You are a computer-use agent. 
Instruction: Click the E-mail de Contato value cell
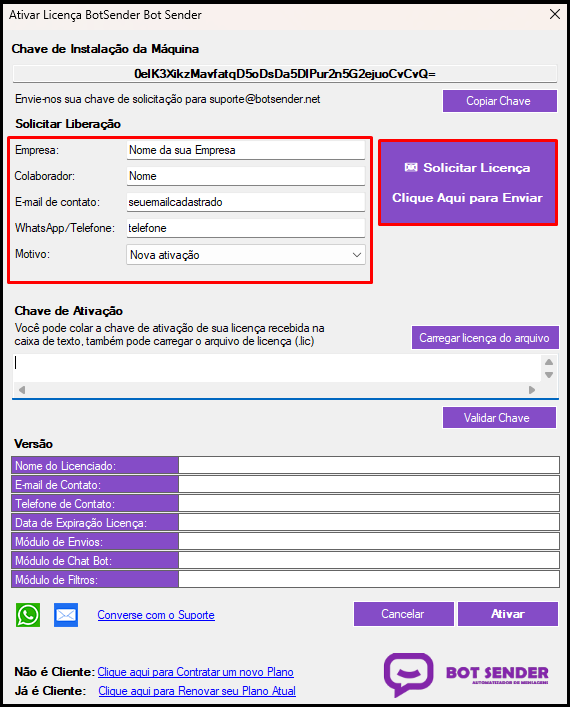369,484
